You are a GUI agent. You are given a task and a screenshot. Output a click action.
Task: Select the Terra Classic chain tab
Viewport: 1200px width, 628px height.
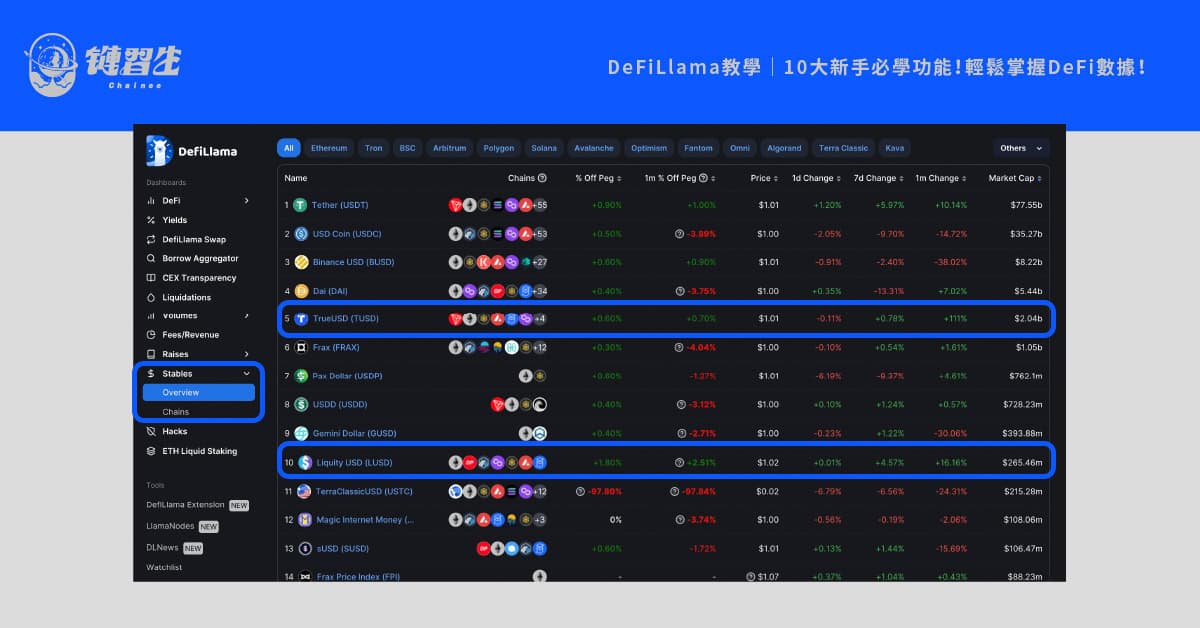point(843,148)
